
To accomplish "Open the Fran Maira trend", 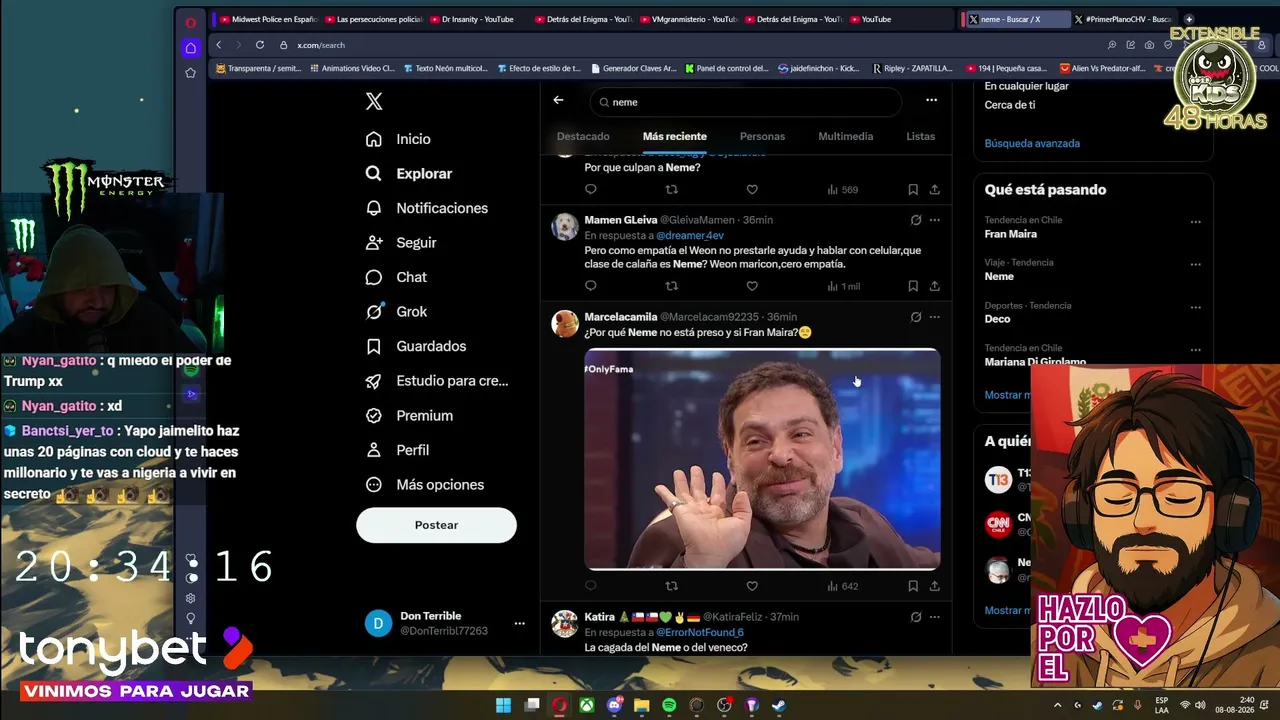I will click(1010, 234).
